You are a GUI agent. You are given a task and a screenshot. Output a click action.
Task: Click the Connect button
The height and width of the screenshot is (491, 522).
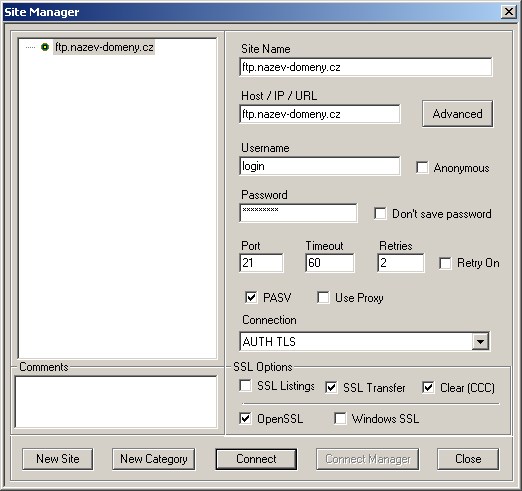(x=256, y=459)
